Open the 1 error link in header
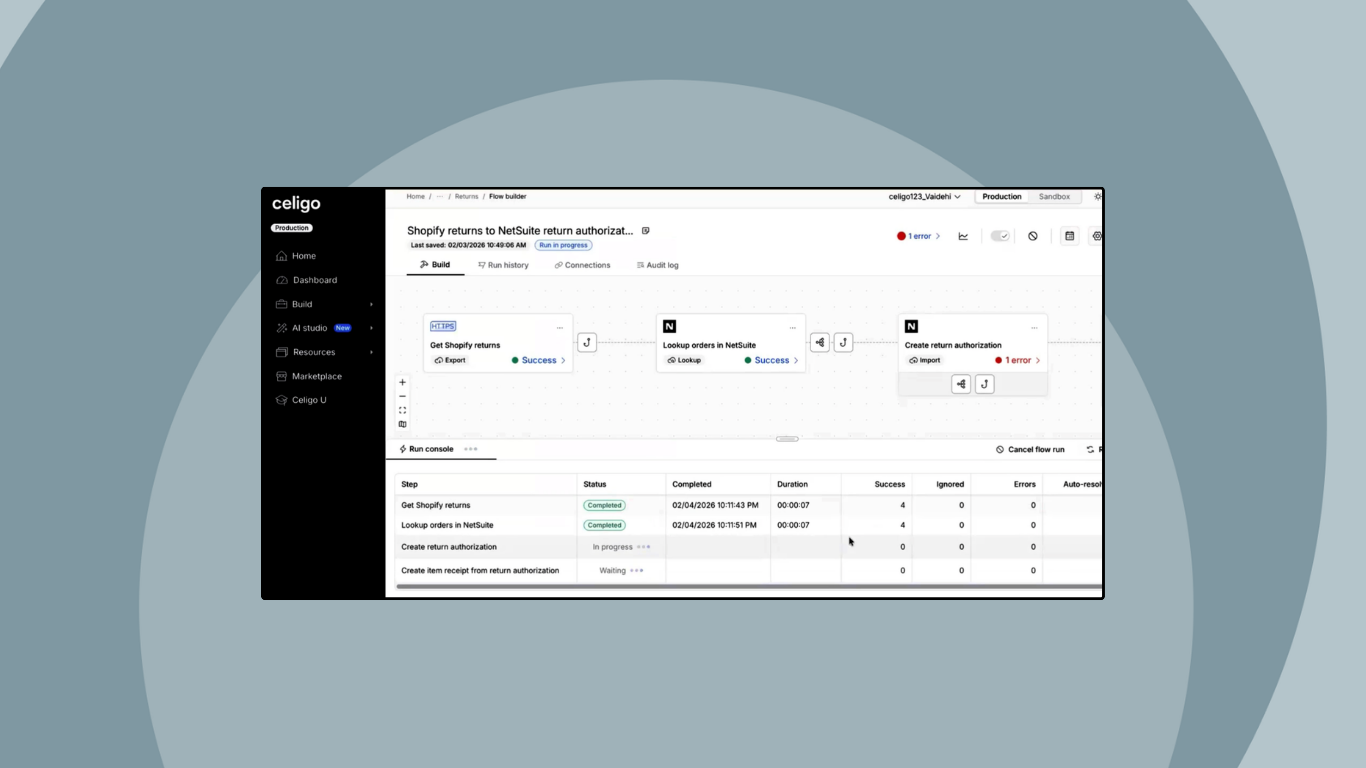 coord(919,236)
